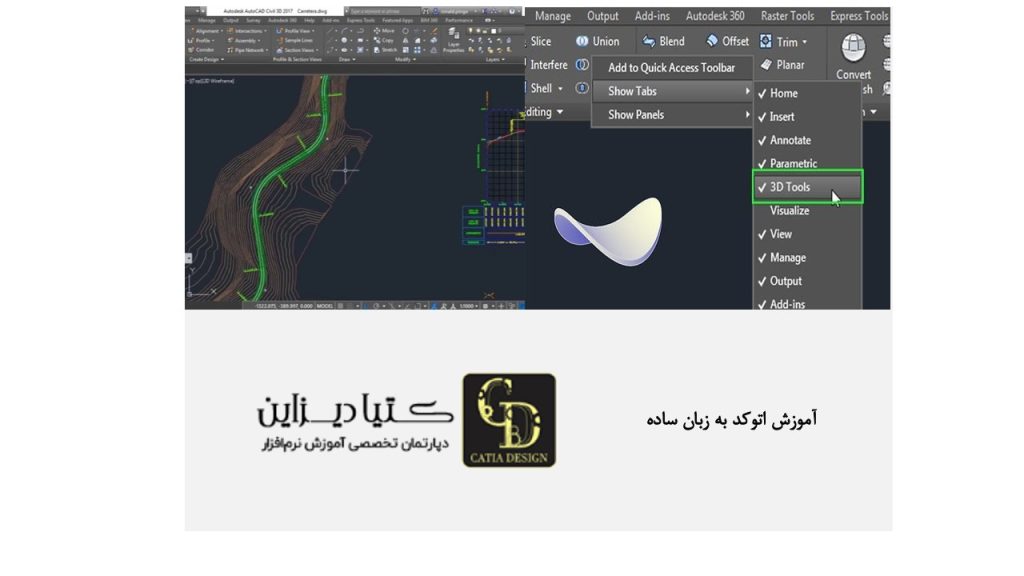Select the Interfere tool
1024x576 pixels.
(551, 65)
